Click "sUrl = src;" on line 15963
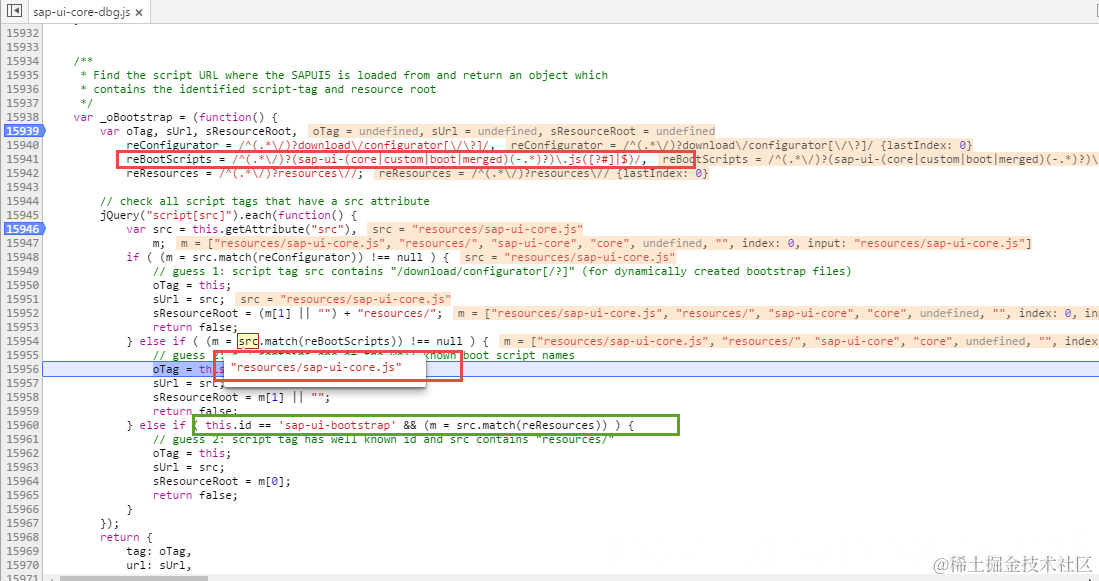This screenshot has height=581, width=1099. coord(189,467)
